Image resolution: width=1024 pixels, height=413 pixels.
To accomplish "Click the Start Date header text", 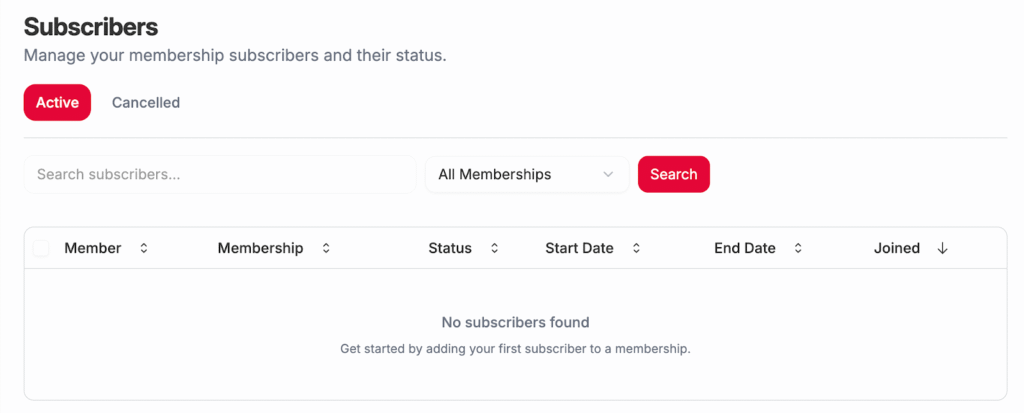I will pyautogui.click(x=579, y=248).
